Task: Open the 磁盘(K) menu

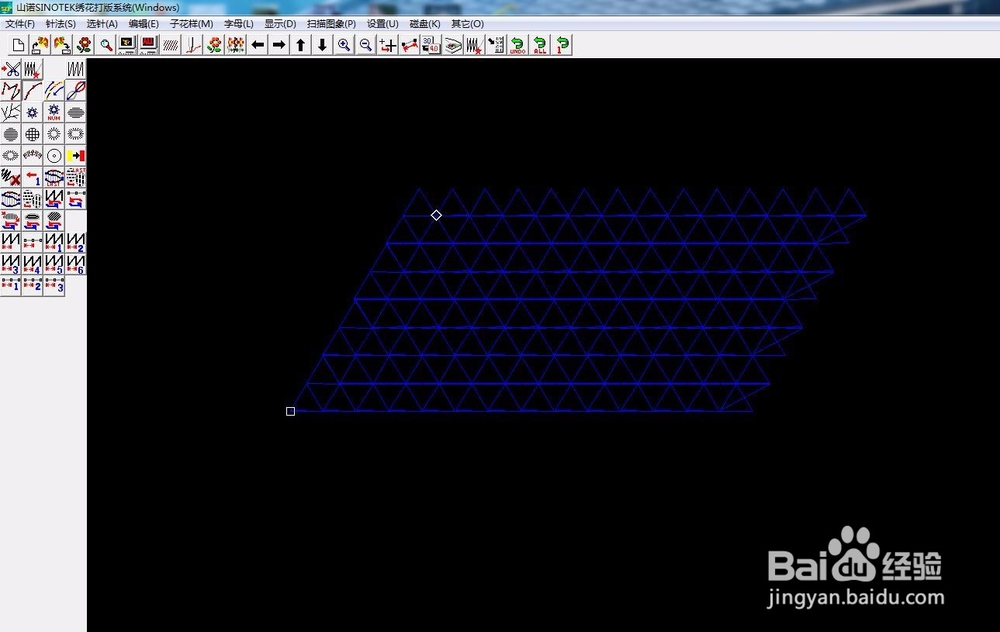Action: click(425, 24)
